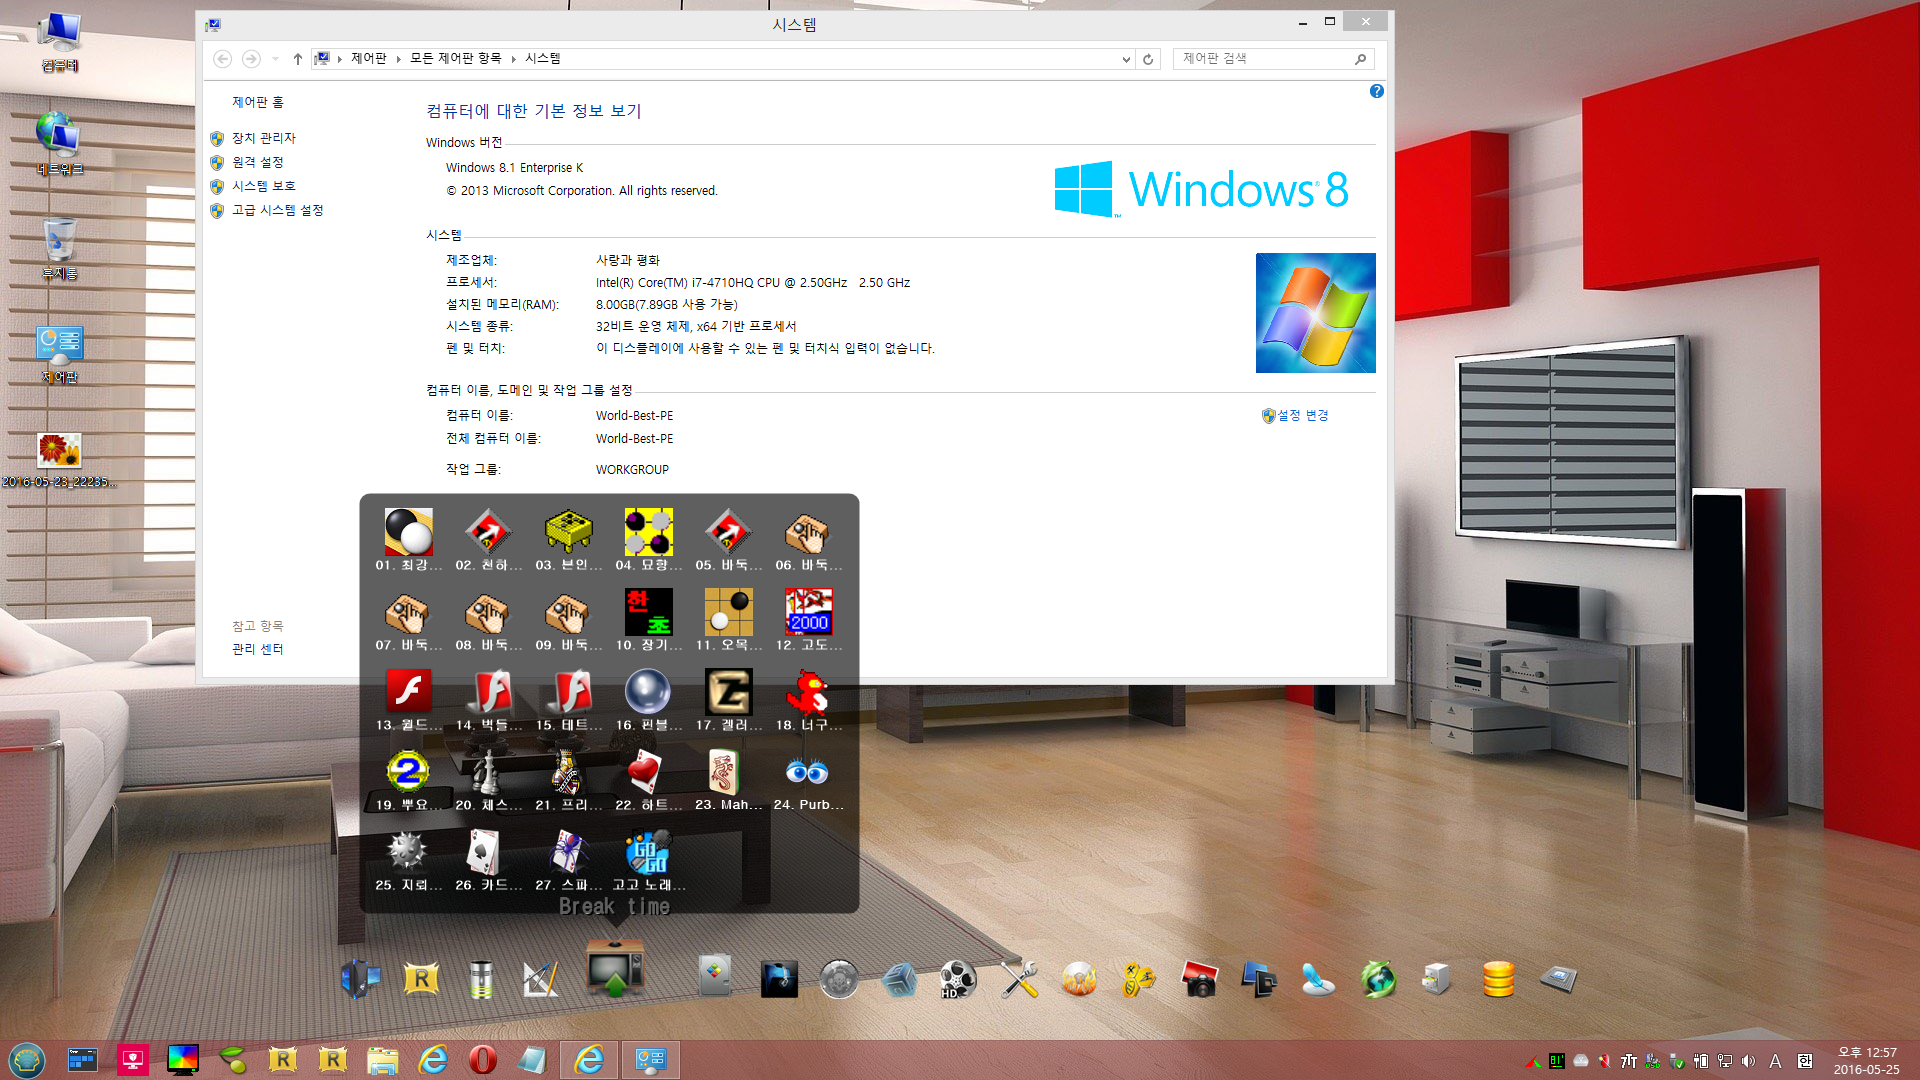This screenshot has height=1080, width=1920.
Task: Open game 04 on the yellow stone grid
Action: click(x=649, y=532)
